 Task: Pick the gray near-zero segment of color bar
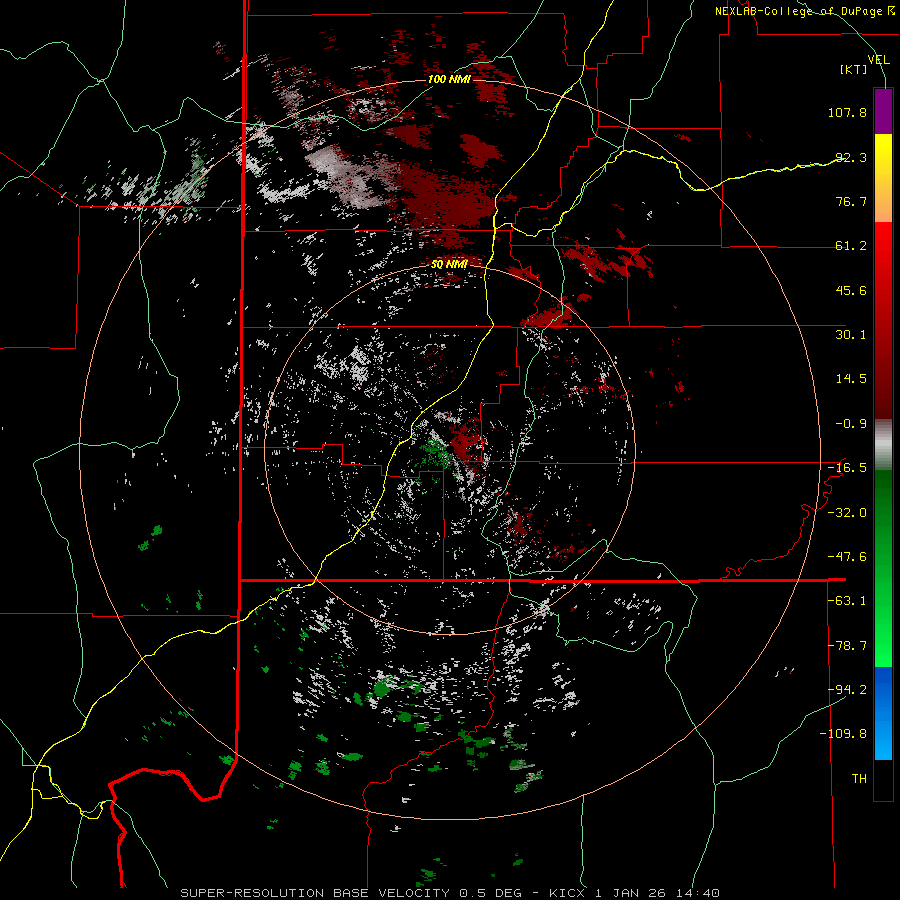(x=883, y=445)
